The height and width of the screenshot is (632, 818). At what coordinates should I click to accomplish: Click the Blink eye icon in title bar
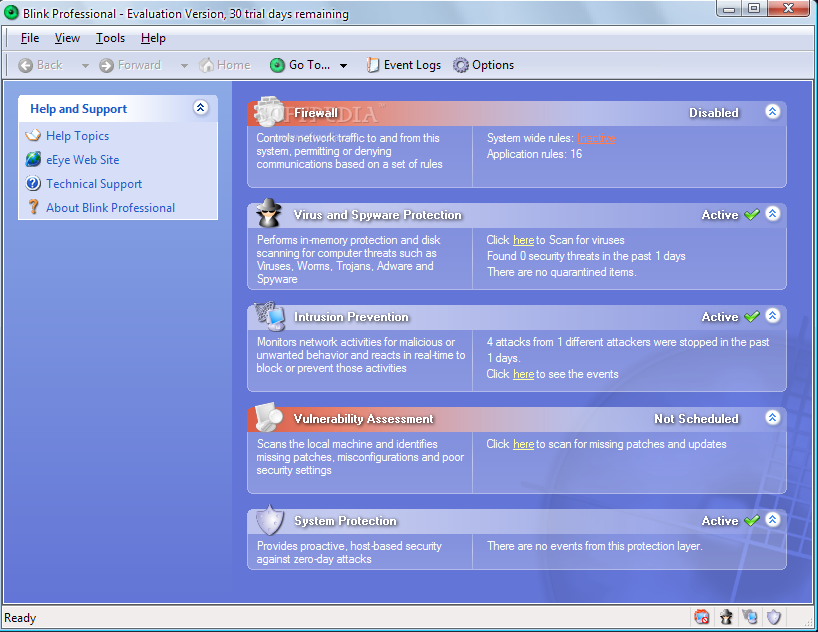pos(11,13)
